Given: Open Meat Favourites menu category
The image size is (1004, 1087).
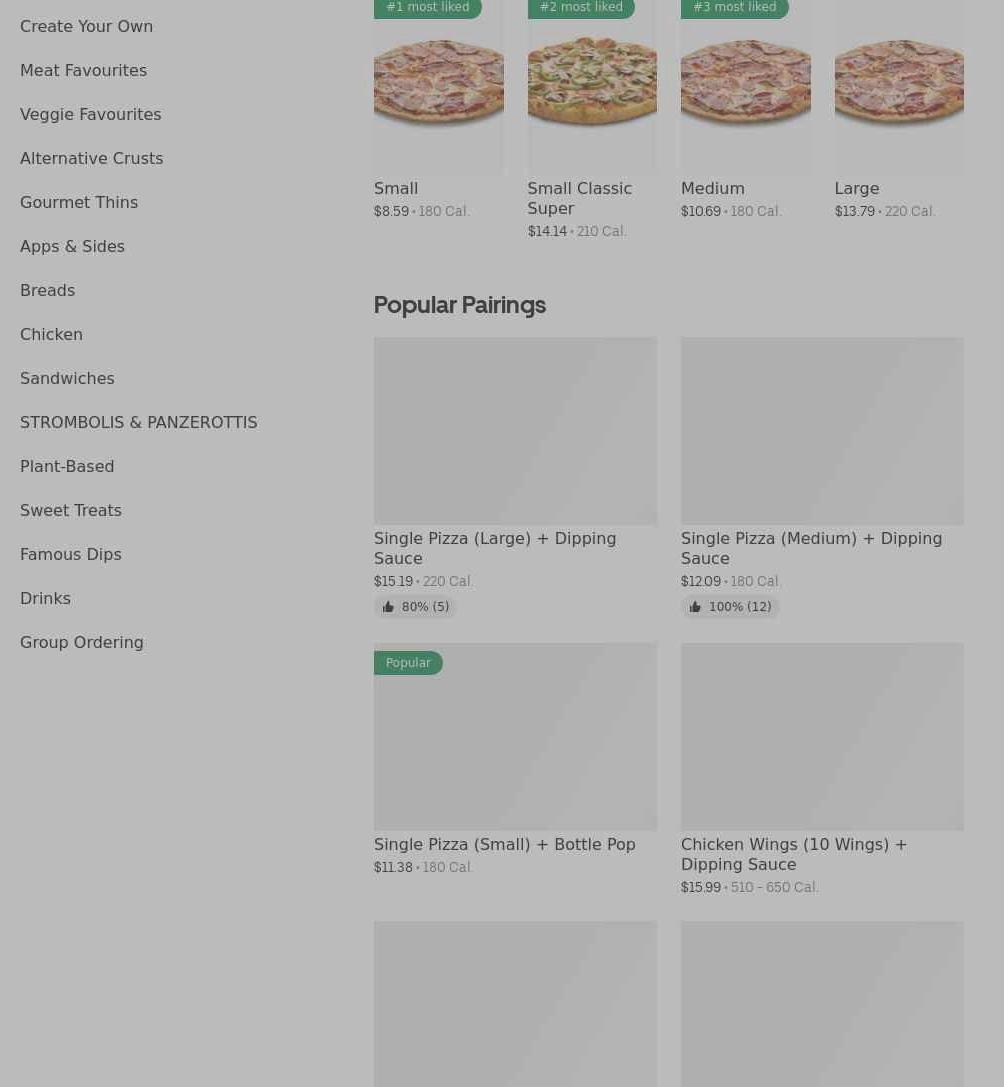Looking at the screenshot, I should (x=83, y=70).
